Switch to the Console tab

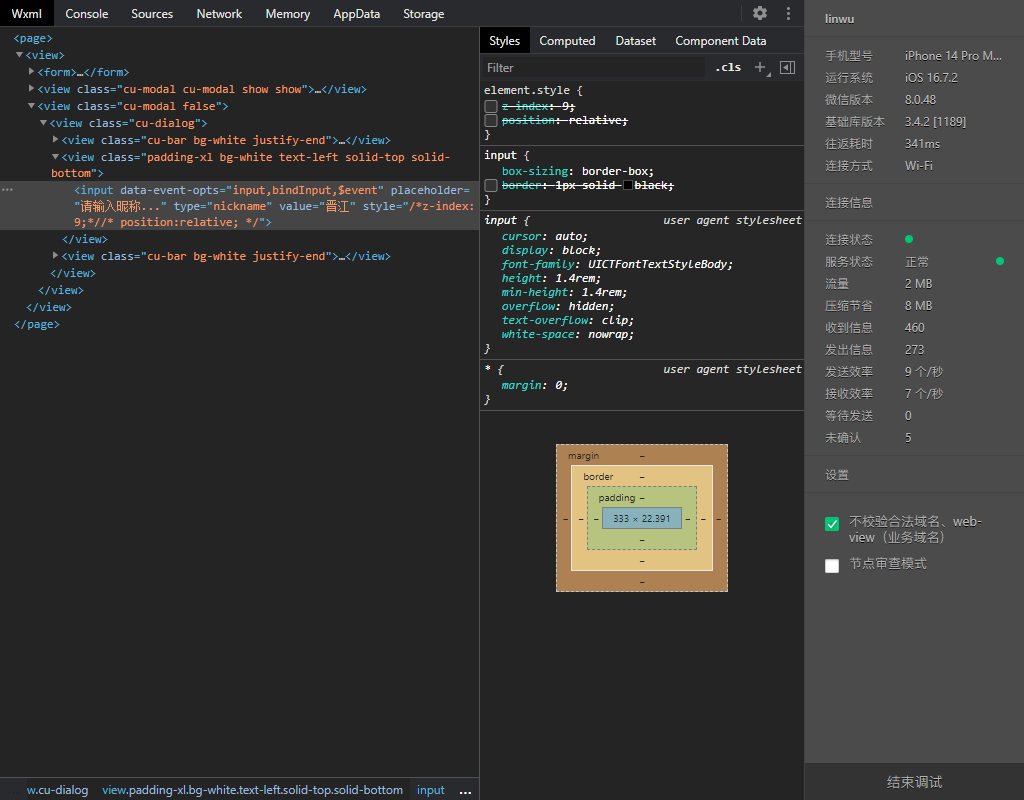[87, 14]
